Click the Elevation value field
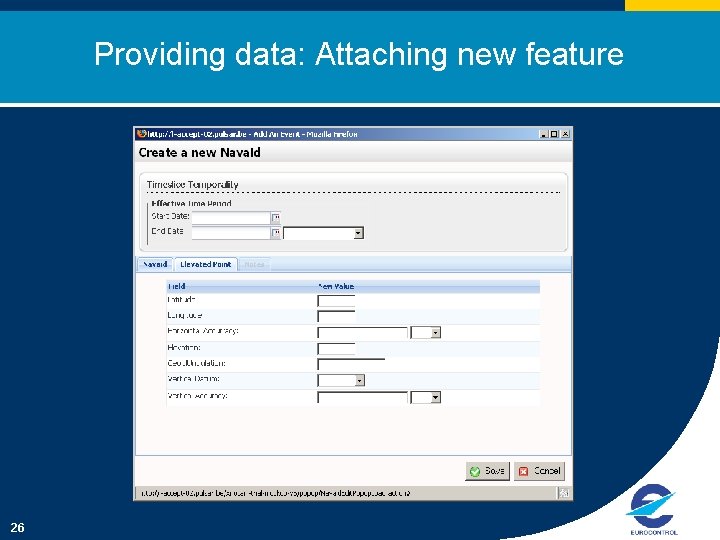This screenshot has width=720, height=540. (x=336, y=349)
